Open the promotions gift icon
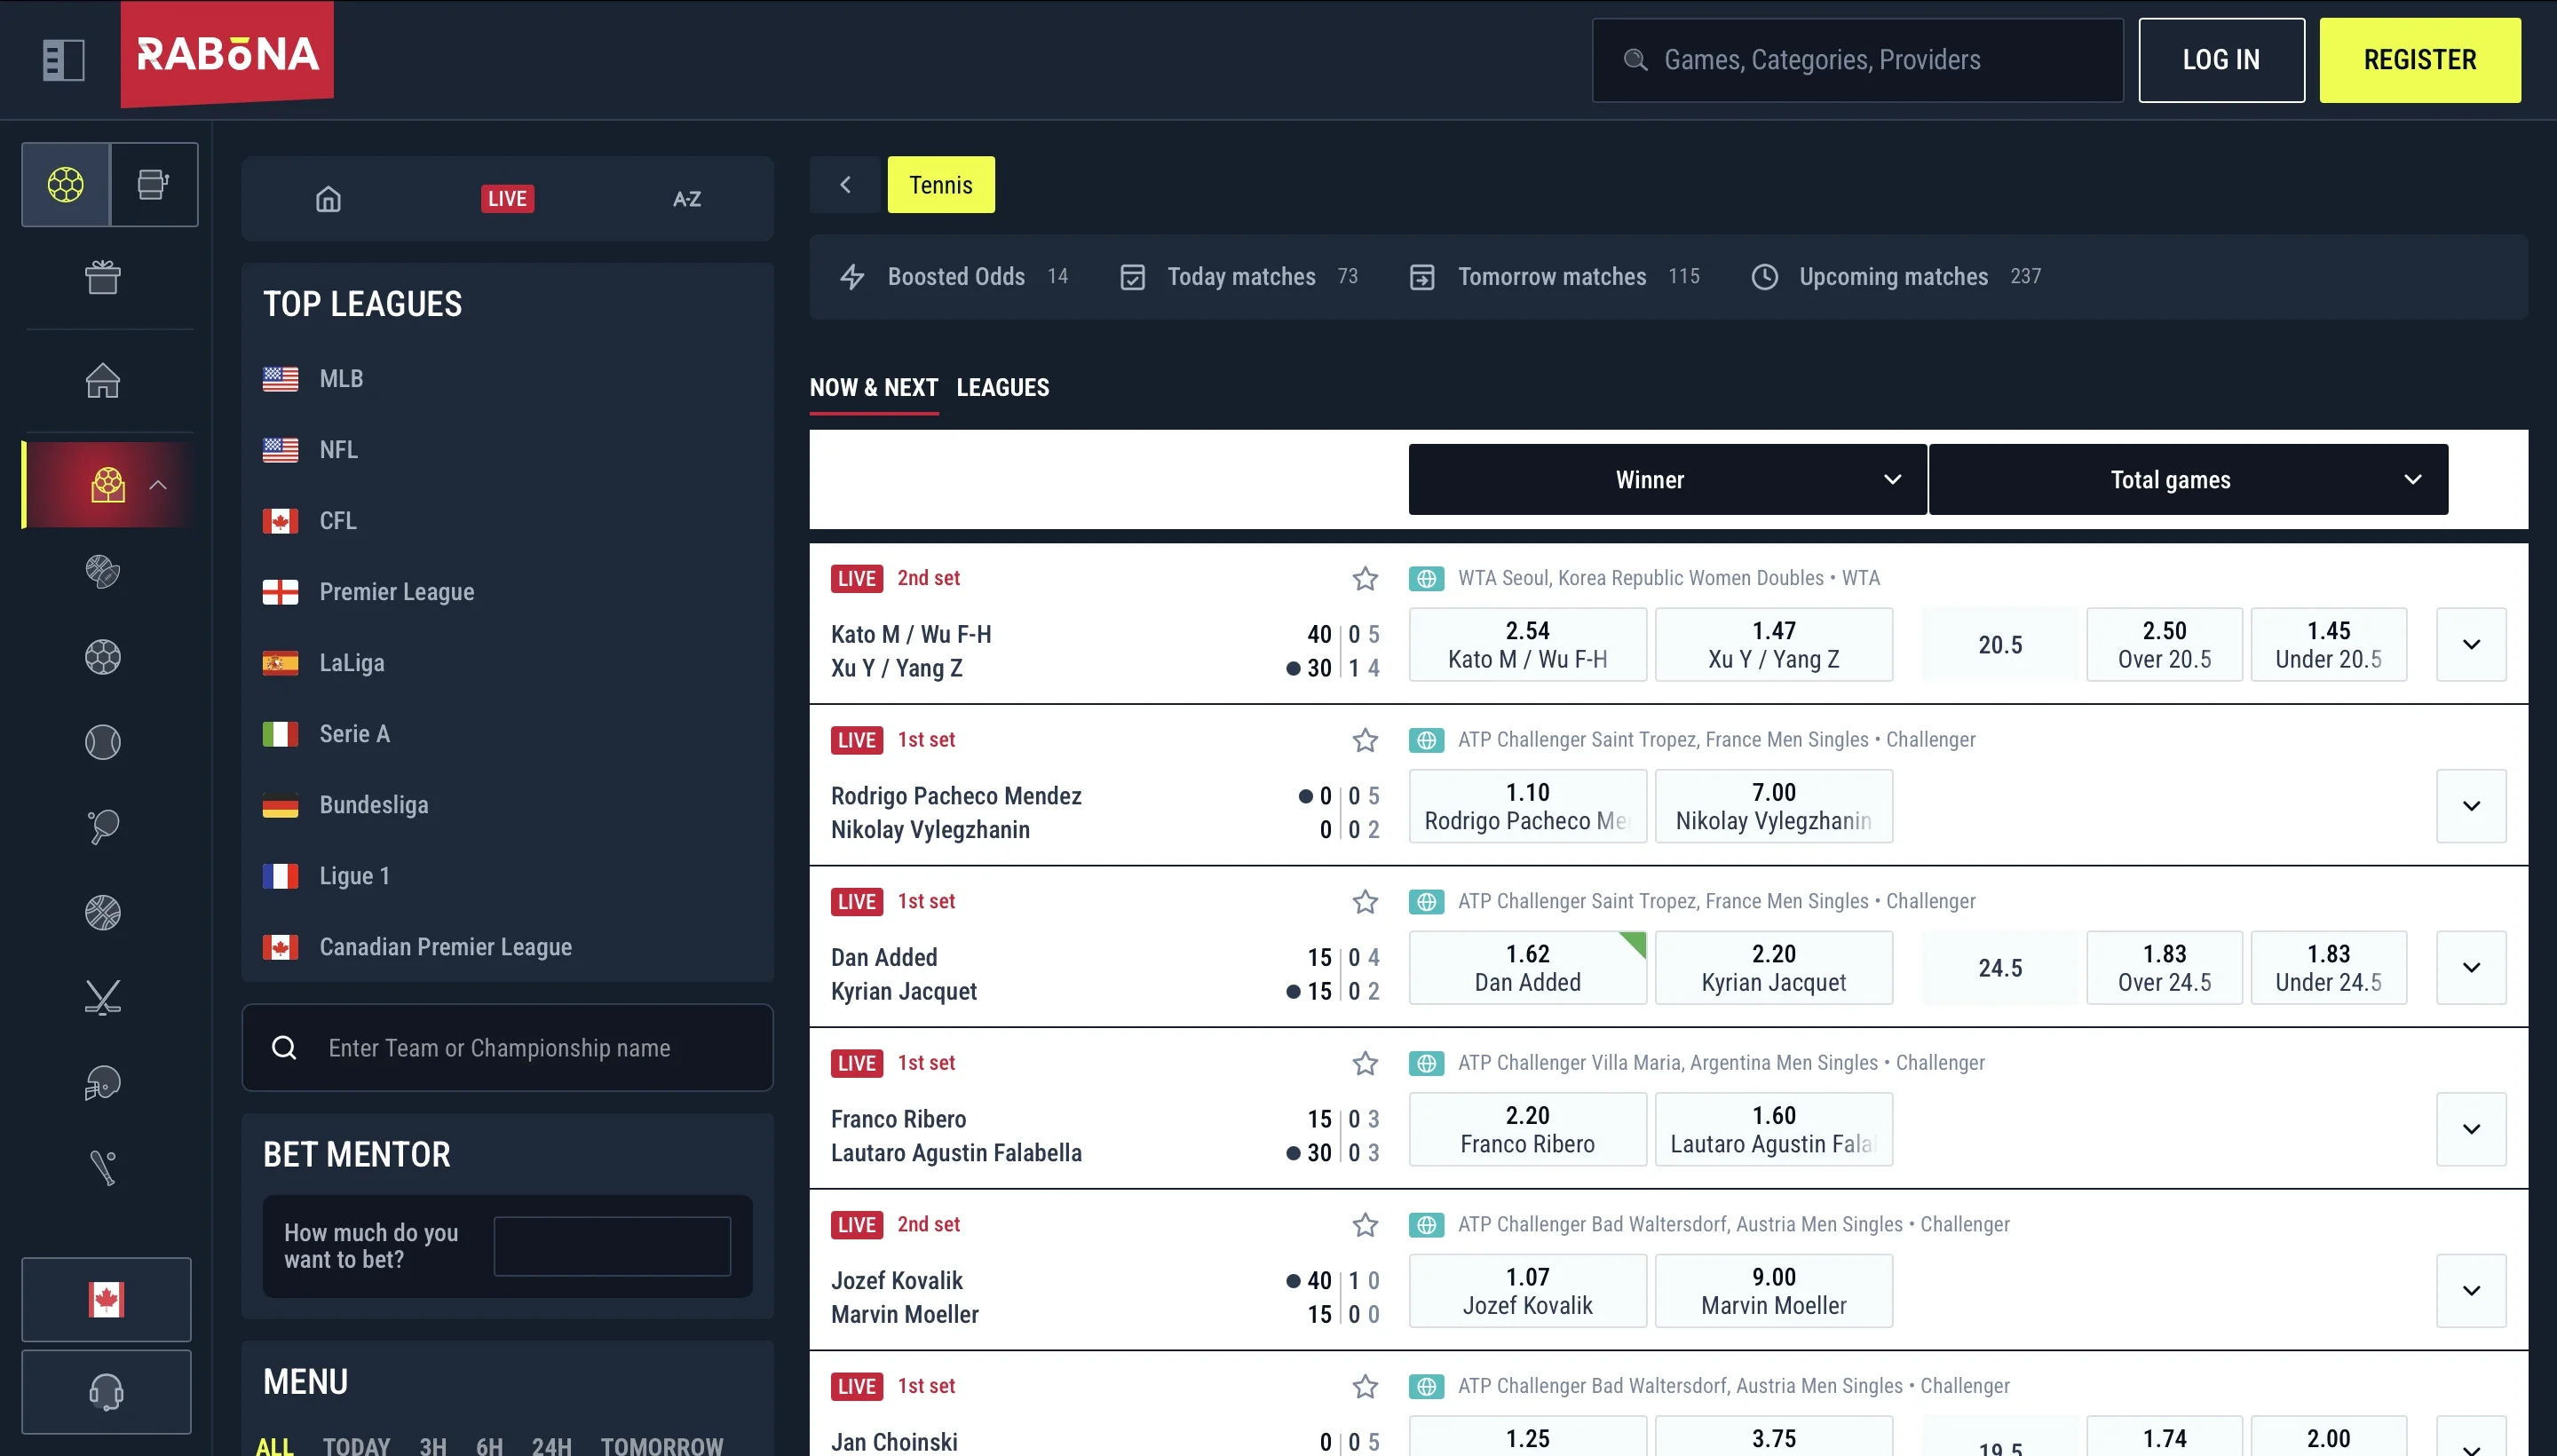 103,277
